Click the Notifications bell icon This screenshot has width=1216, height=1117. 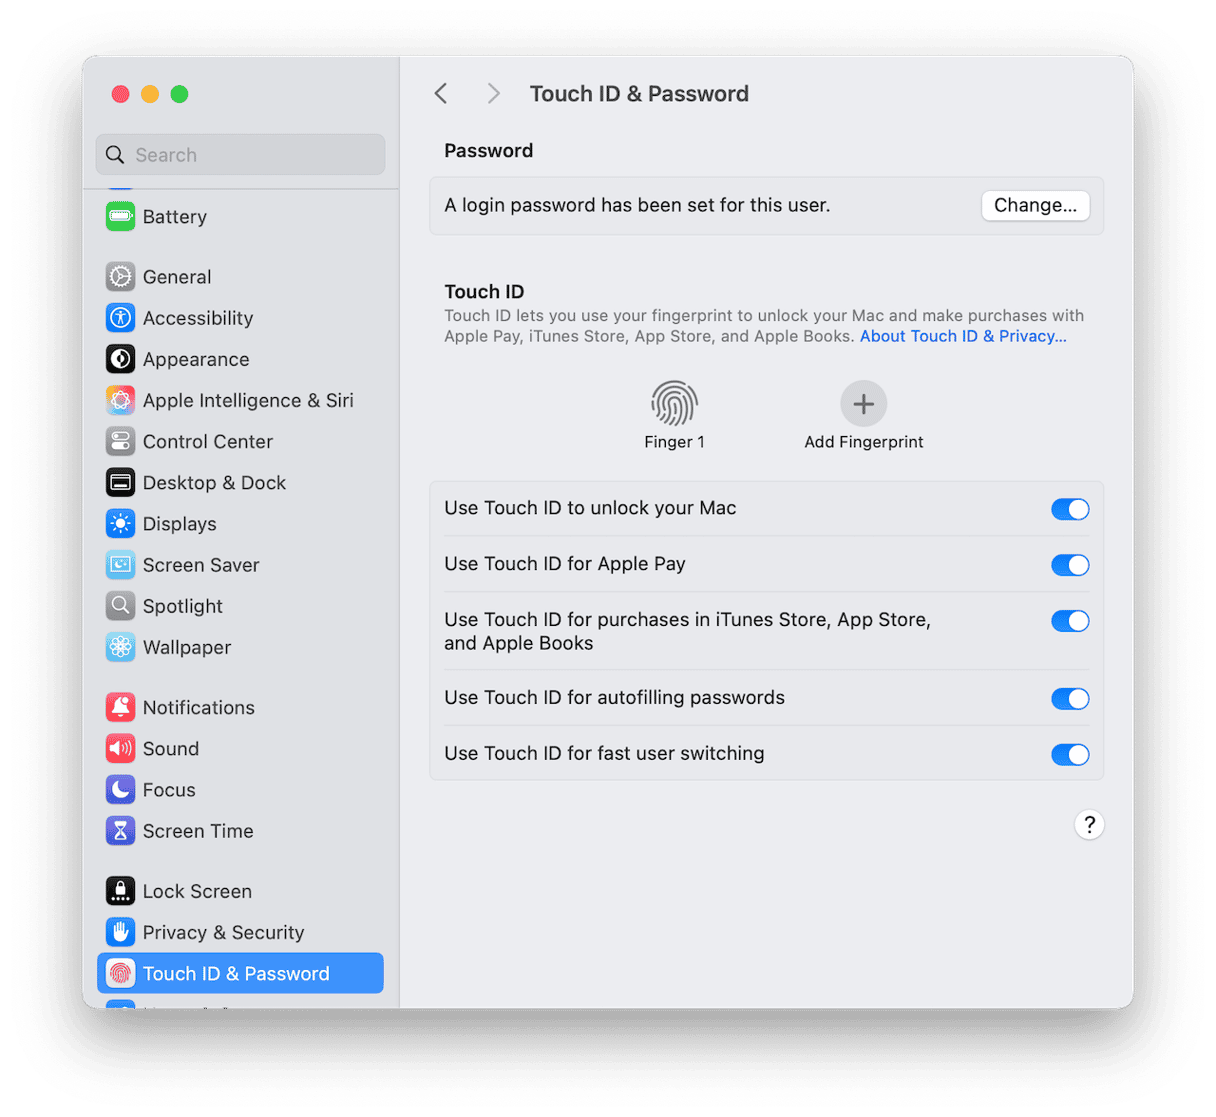click(120, 707)
